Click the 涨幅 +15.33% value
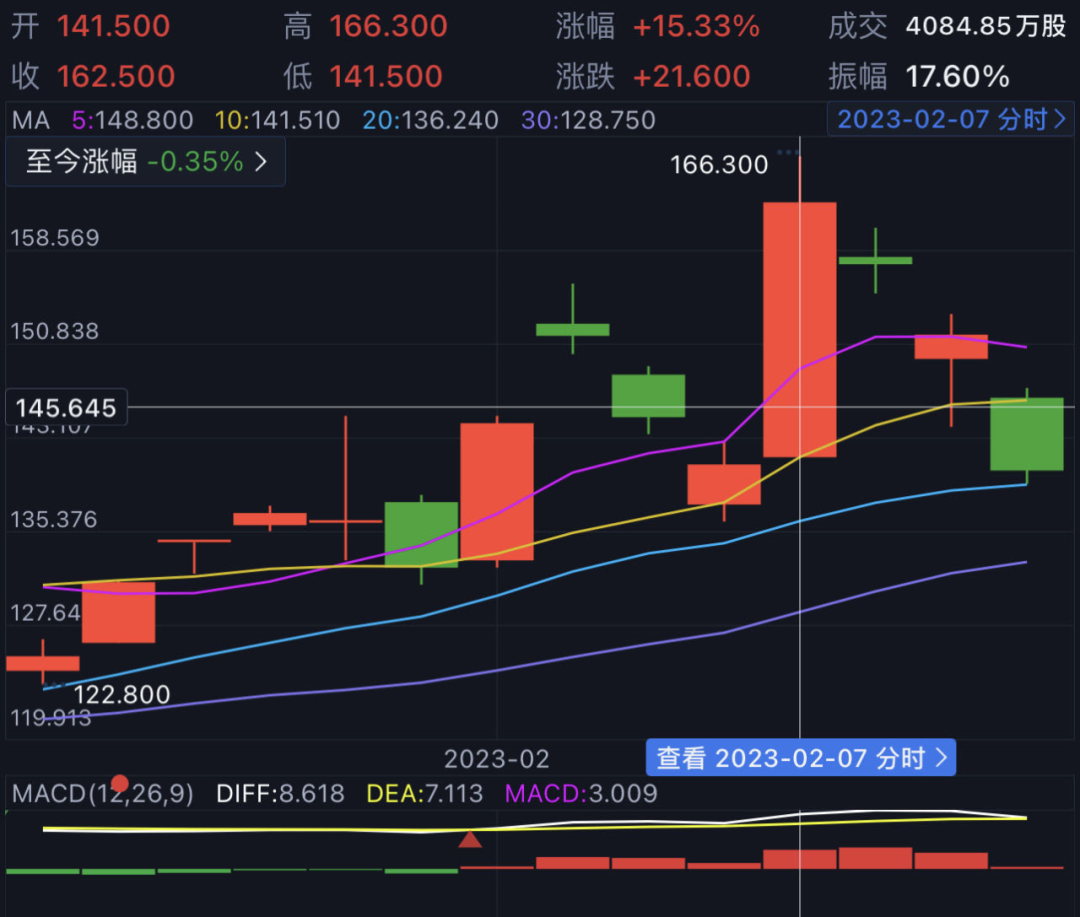The height and width of the screenshot is (917, 1080). pyautogui.click(x=696, y=27)
